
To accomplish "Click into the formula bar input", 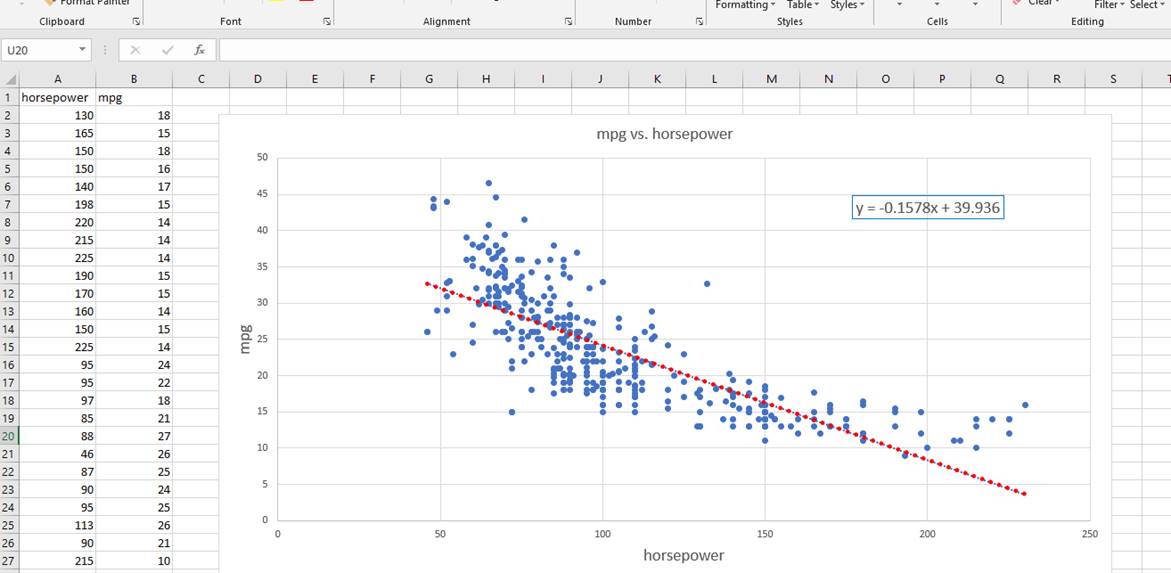I will [695, 50].
